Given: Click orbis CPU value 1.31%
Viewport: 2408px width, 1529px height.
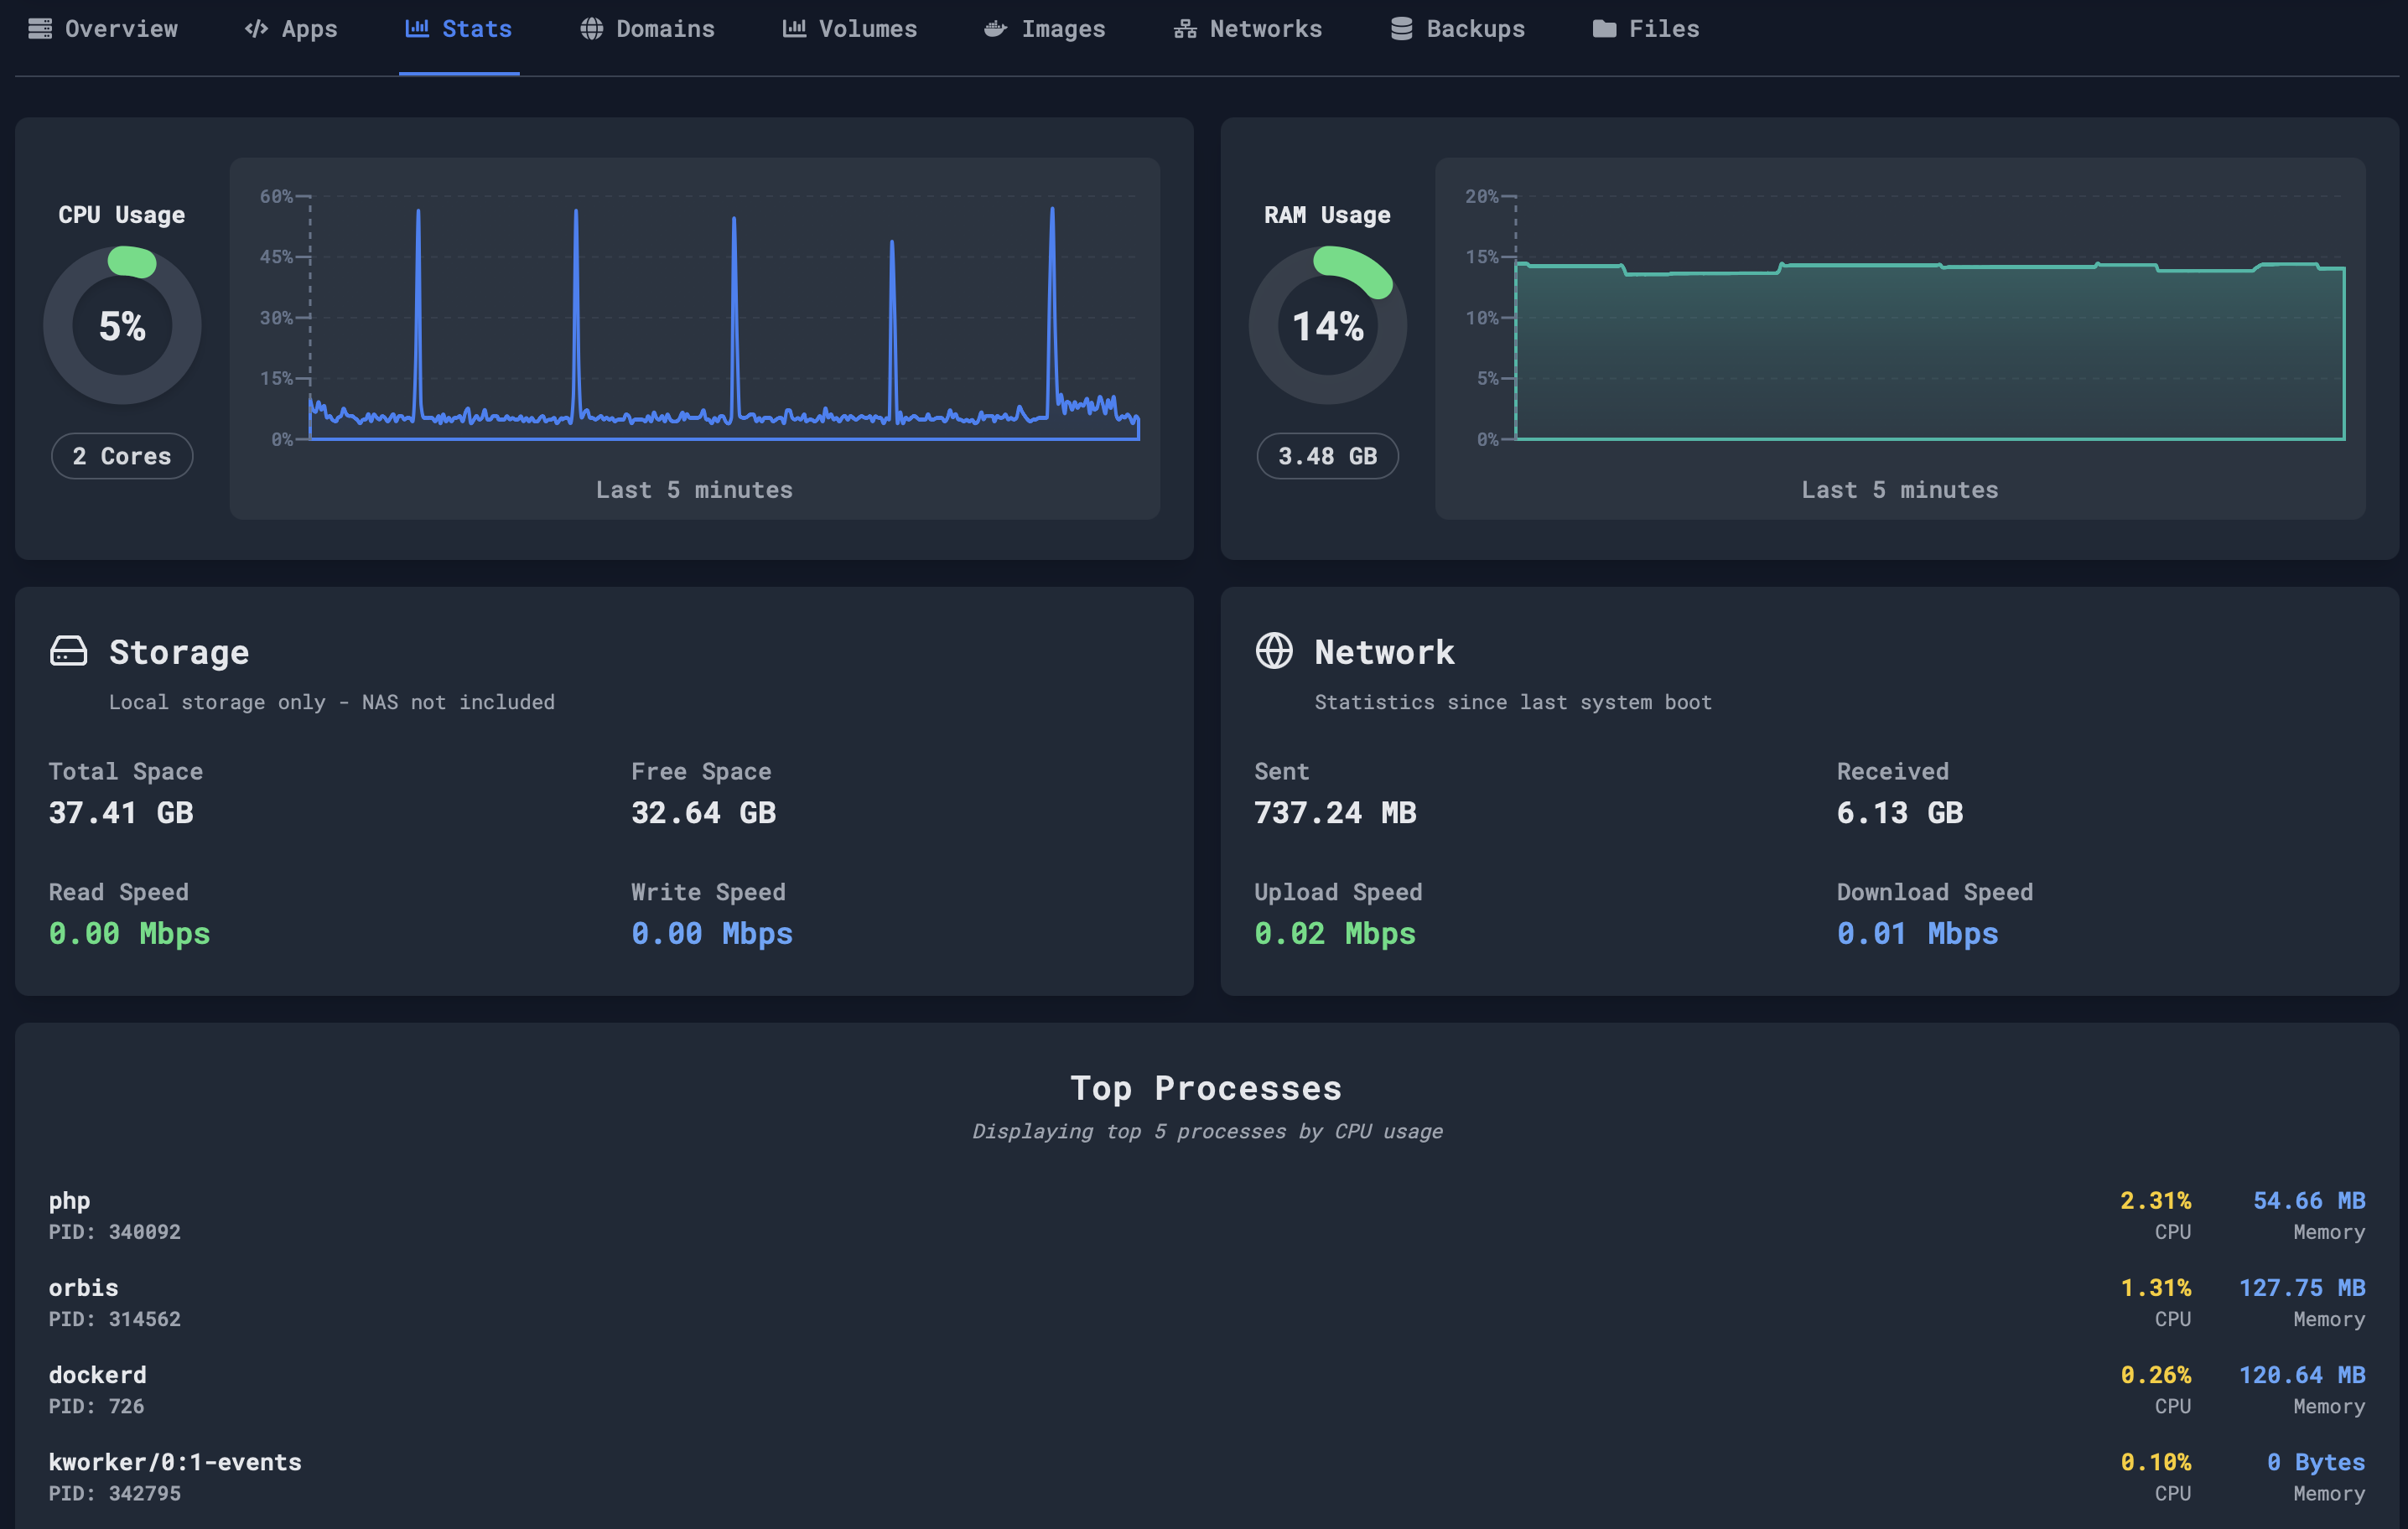Looking at the screenshot, I should [2155, 1287].
